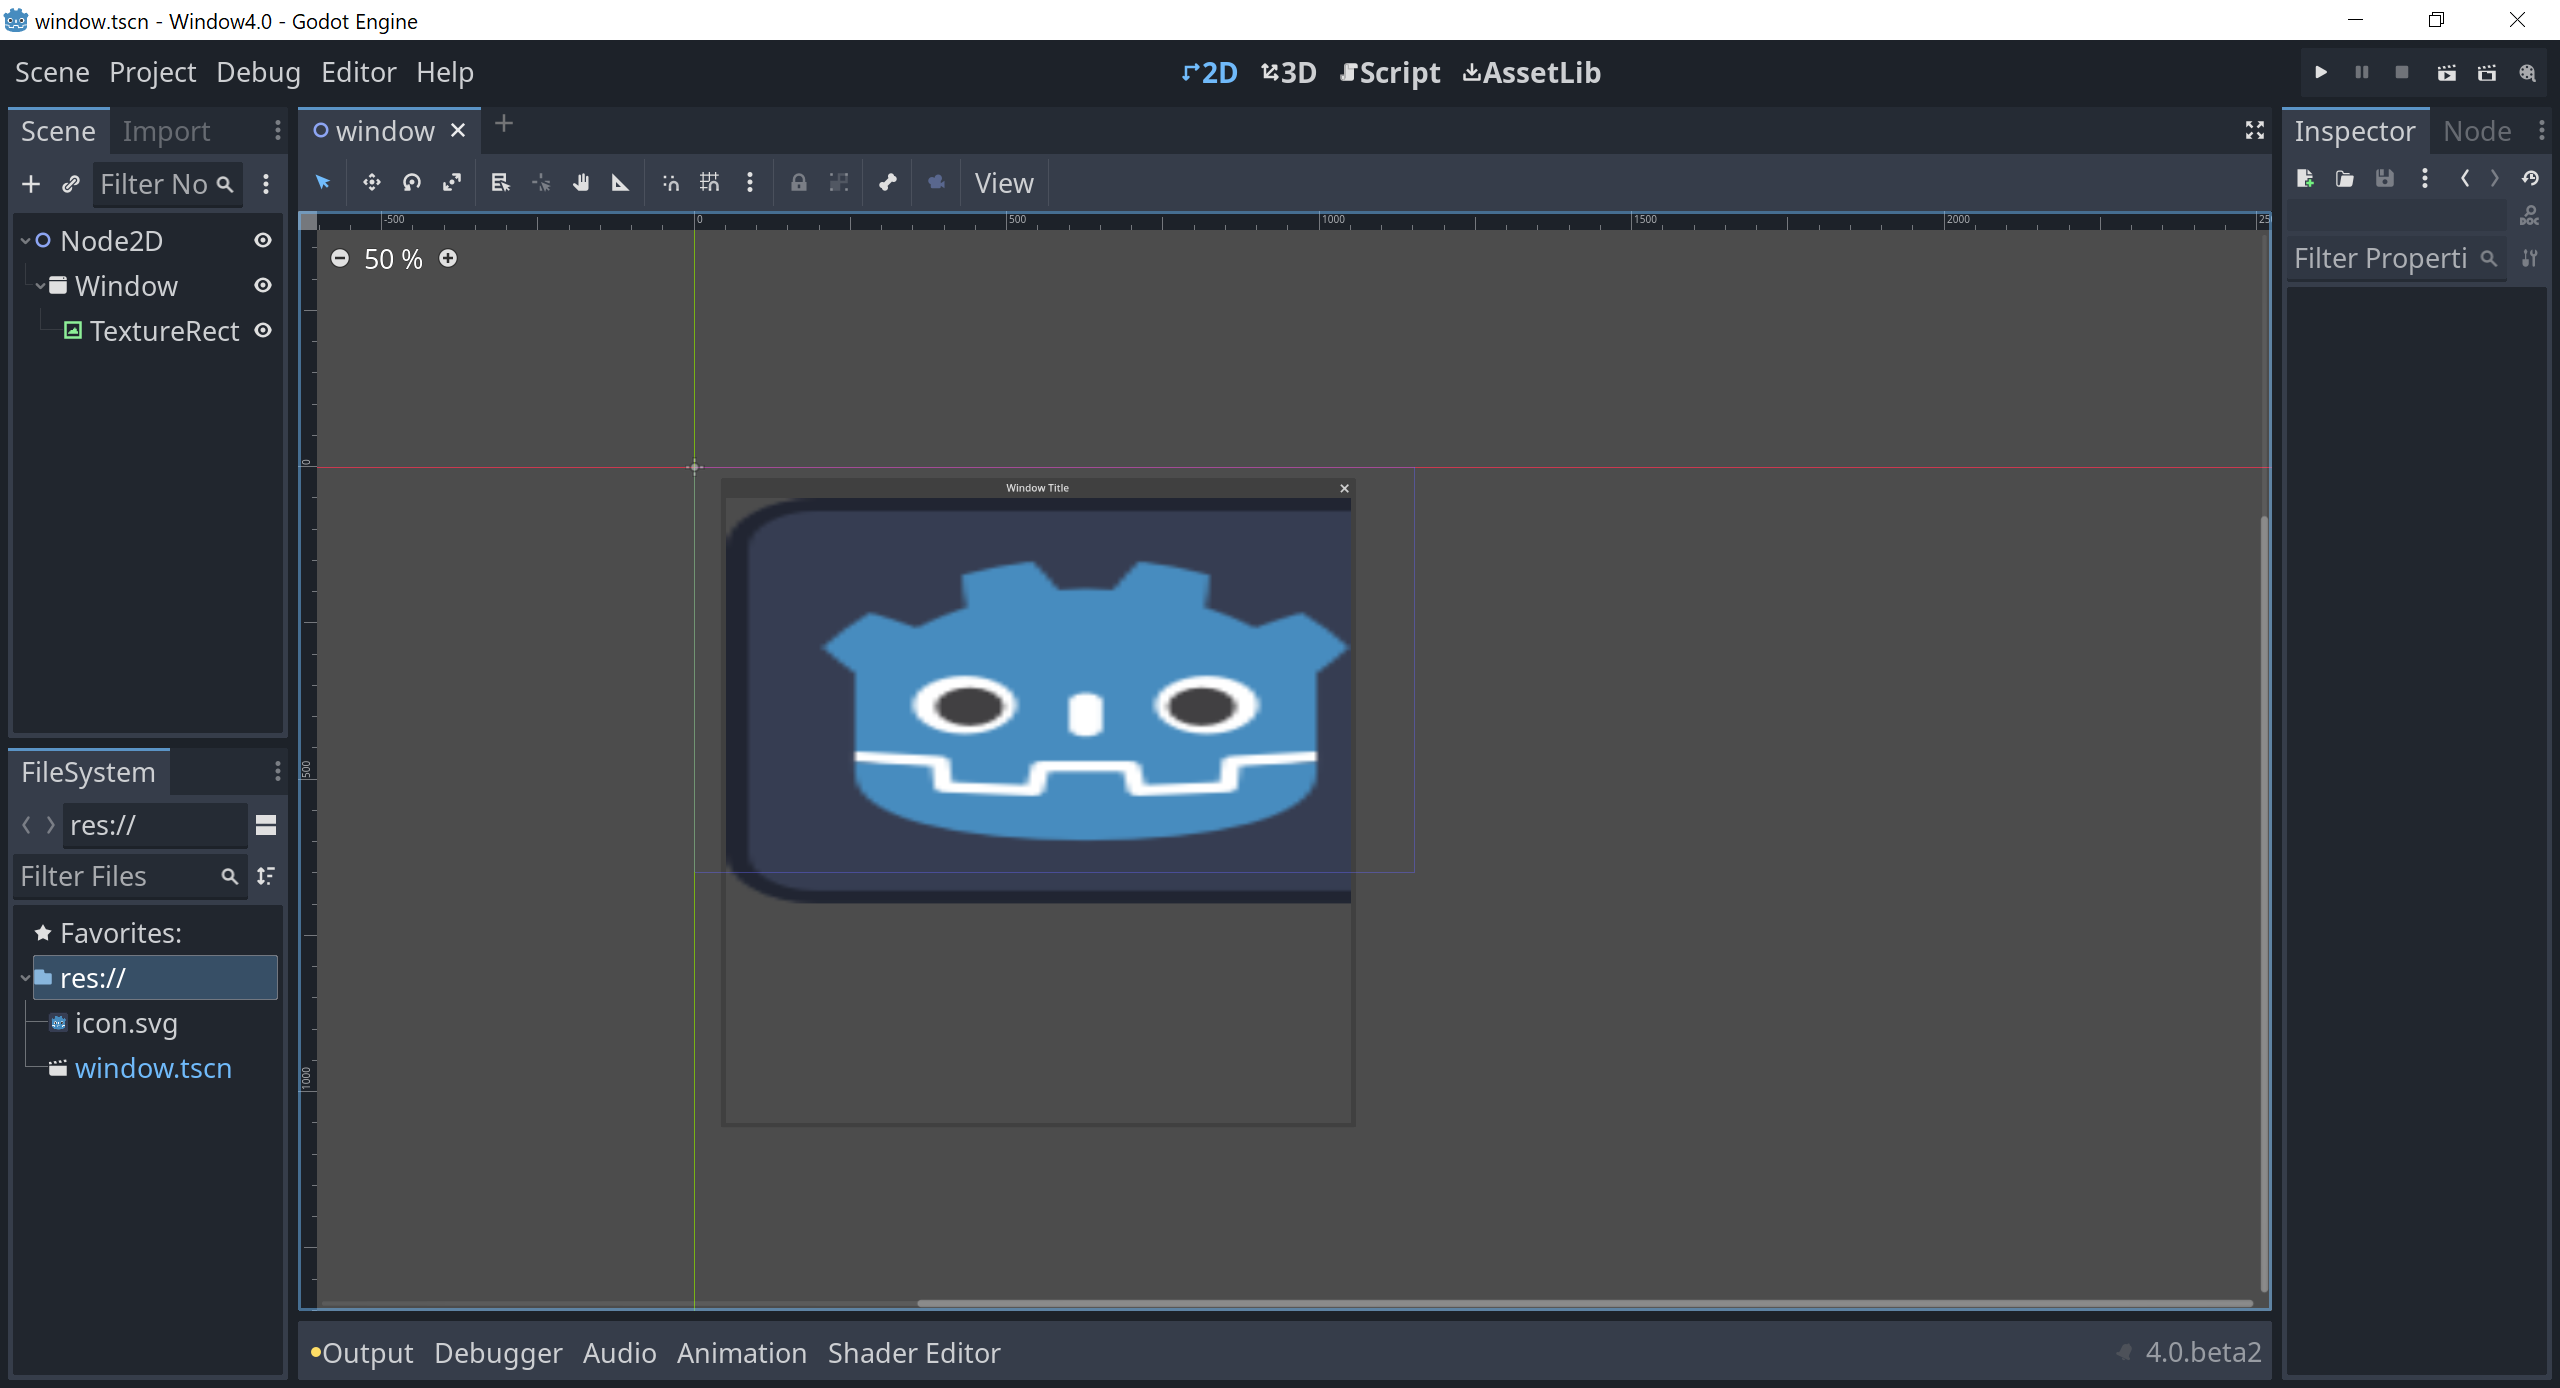Collapse the Window node in the scene tree
This screenshot has width=2560, height=1388.
point(38,285)
